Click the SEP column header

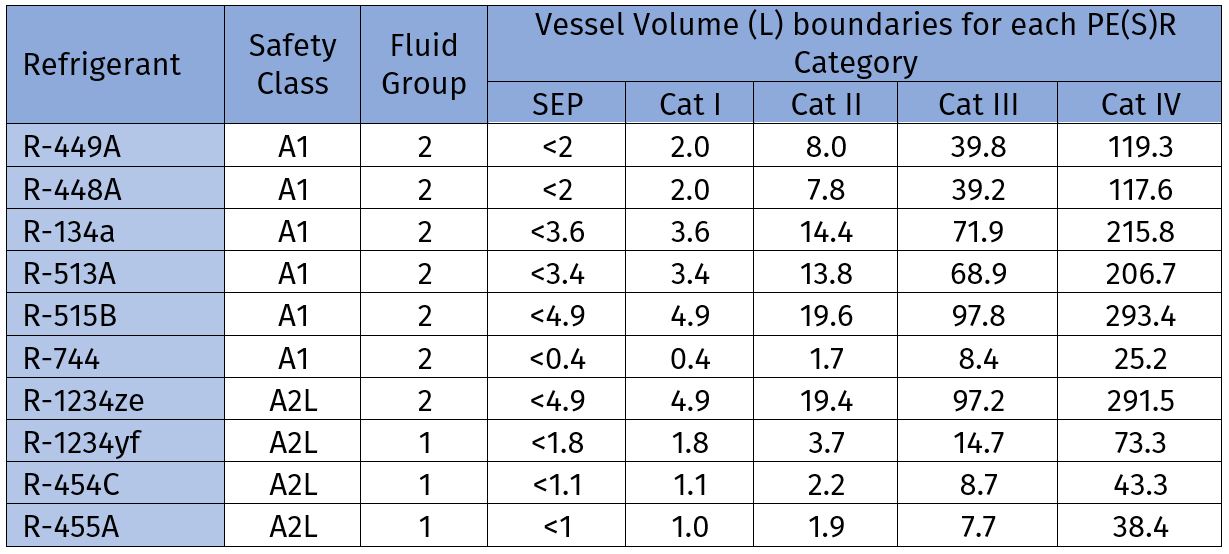(556, 104)
